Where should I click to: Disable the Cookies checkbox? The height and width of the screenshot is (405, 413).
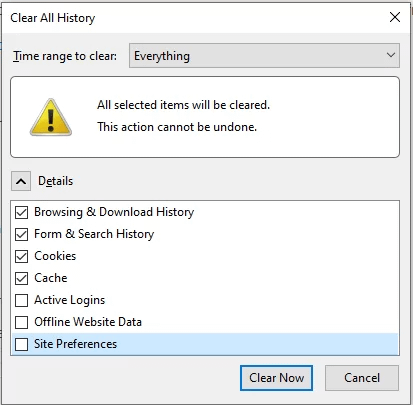(x=22, y=256)
